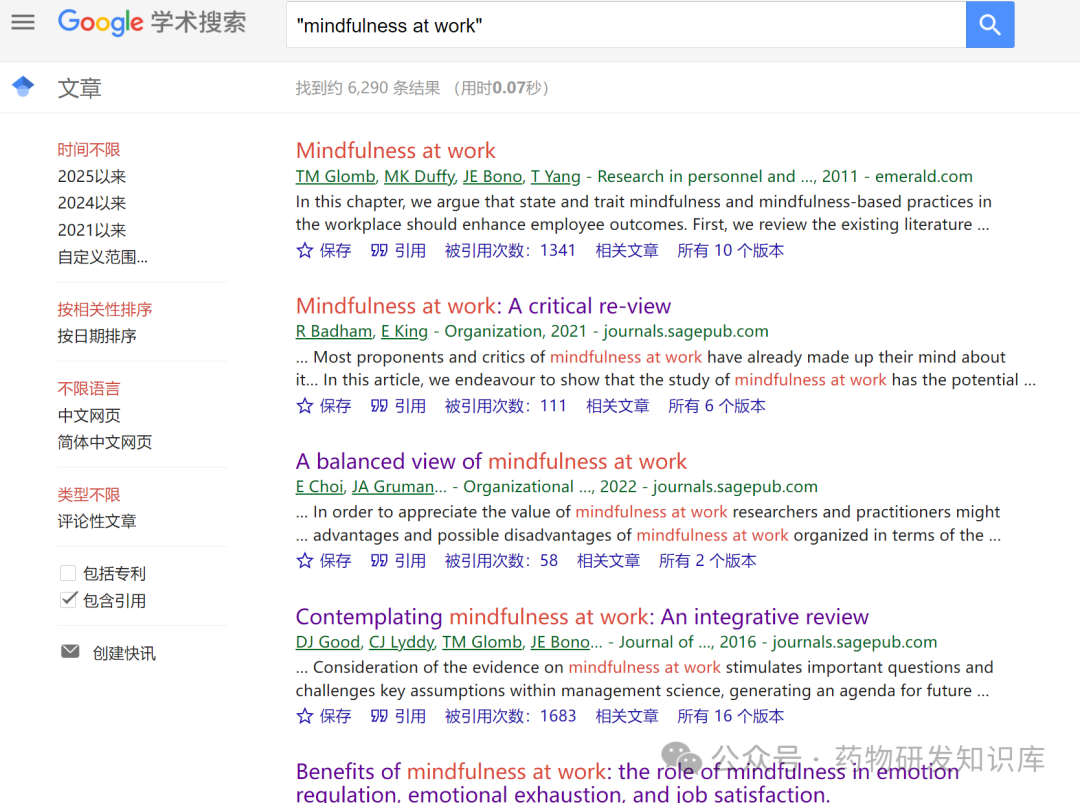Filter results to 2025以来

coord(91,177)
